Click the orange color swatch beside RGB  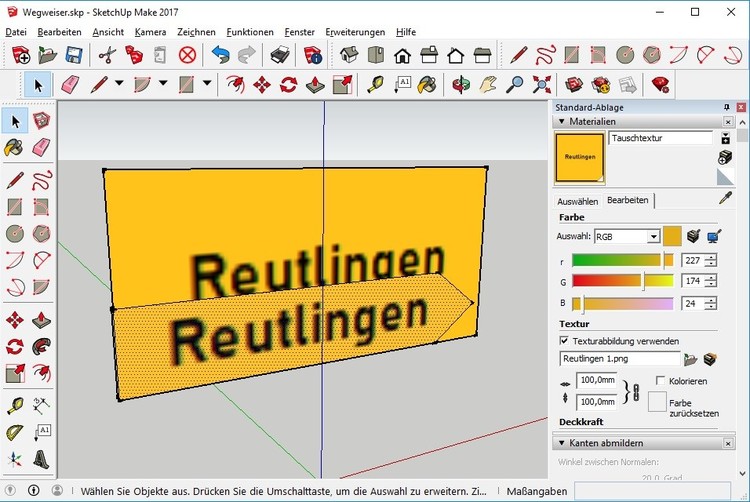pyautogui.click(x=672, y=236)
